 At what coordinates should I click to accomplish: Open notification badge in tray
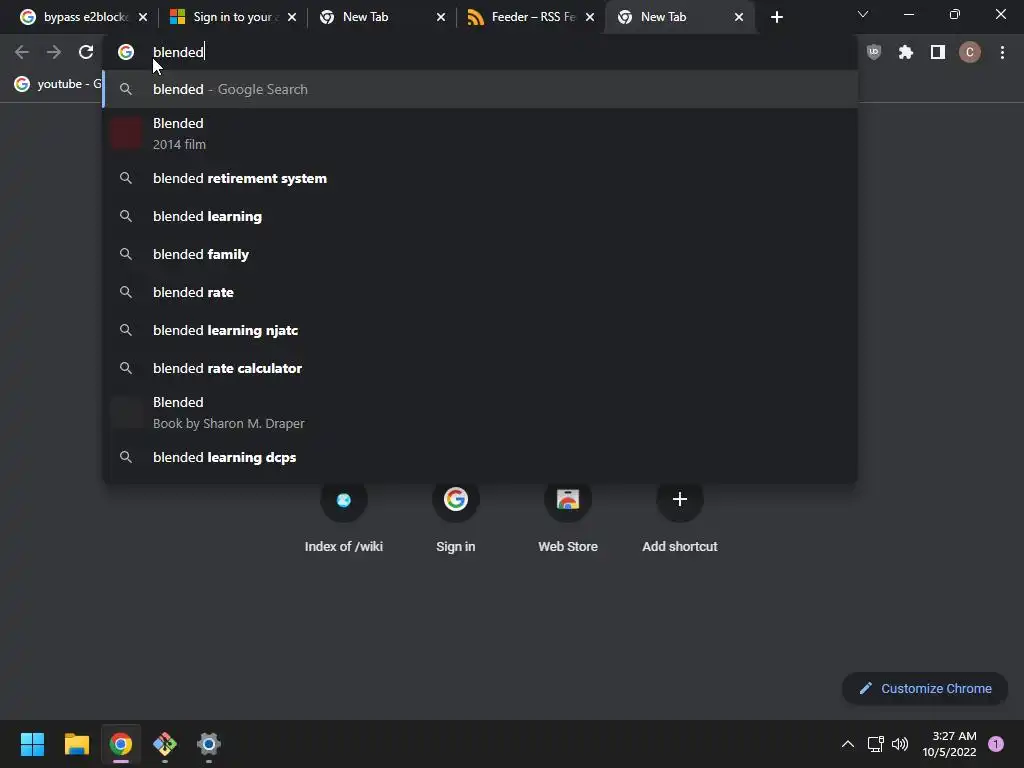(x=995, y=744)
